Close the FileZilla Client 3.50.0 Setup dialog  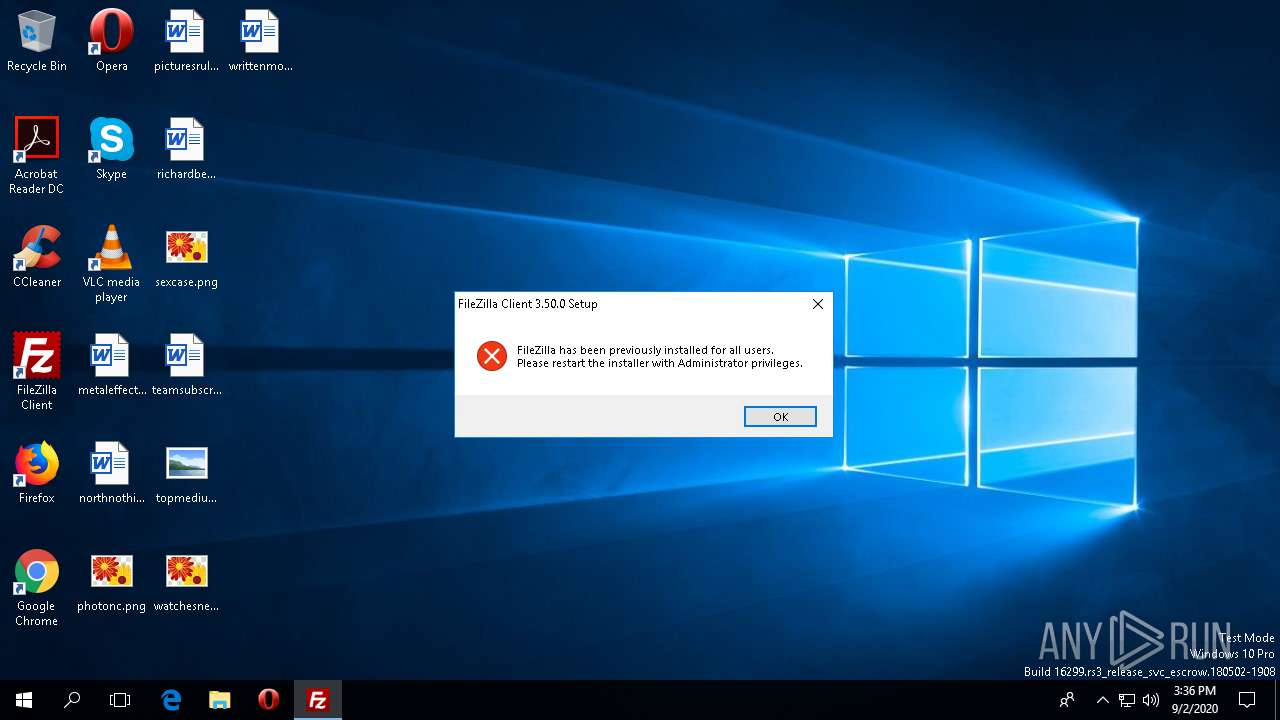point(817,304)
